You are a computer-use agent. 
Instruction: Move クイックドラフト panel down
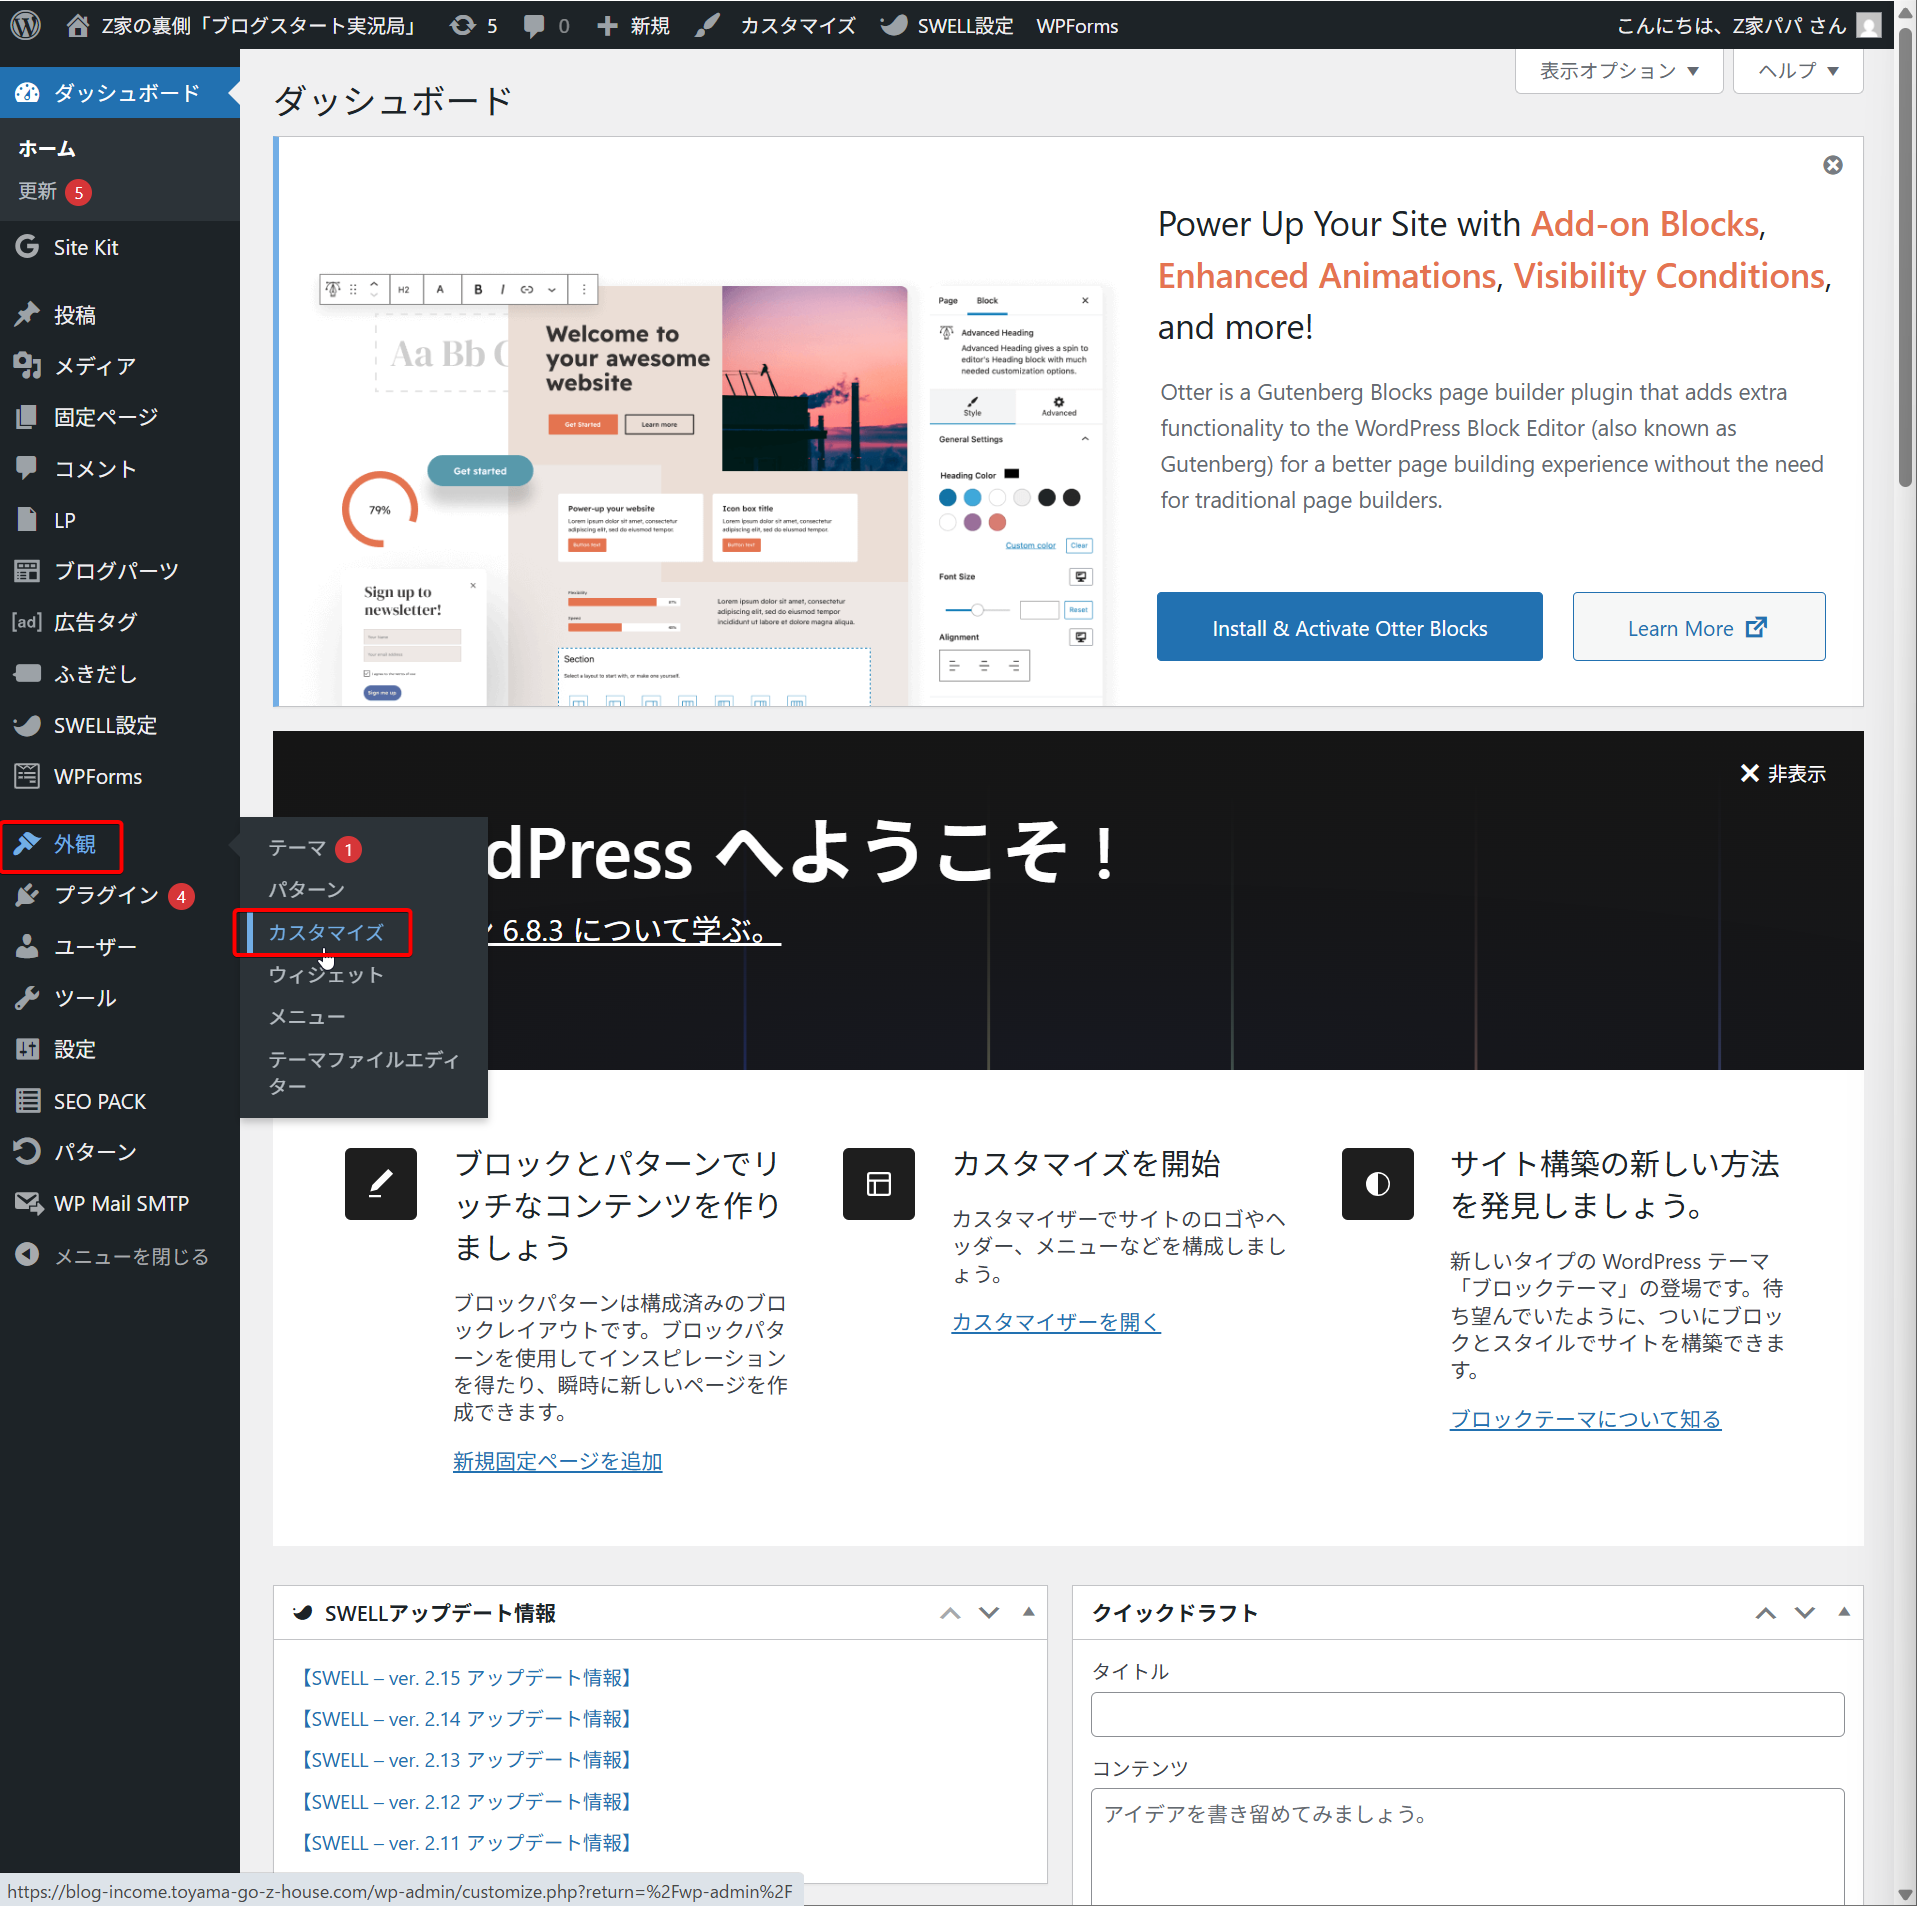(x=1804, y=1612)
